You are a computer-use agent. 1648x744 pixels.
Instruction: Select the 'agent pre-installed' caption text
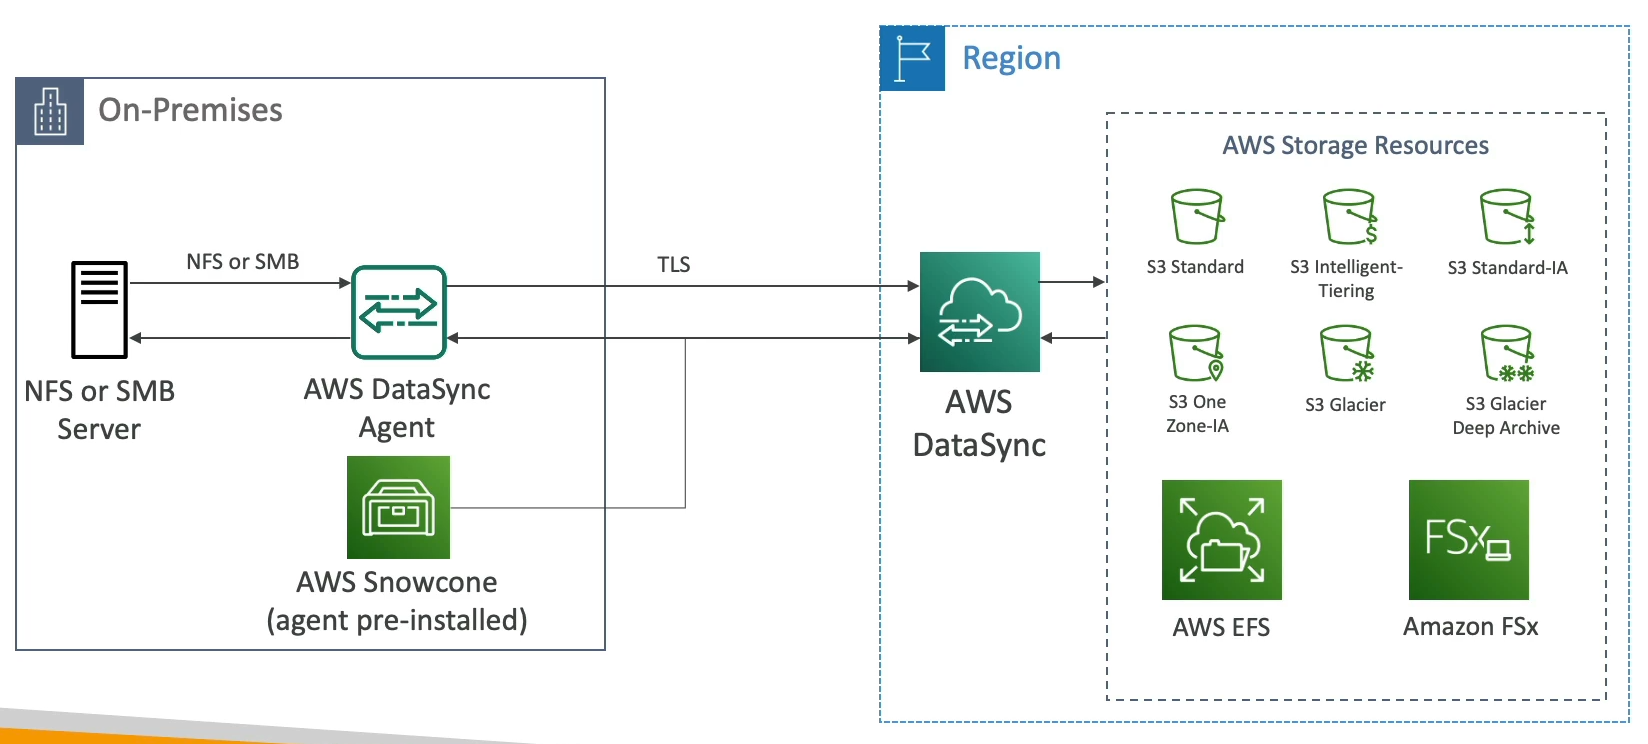(396, 621)
